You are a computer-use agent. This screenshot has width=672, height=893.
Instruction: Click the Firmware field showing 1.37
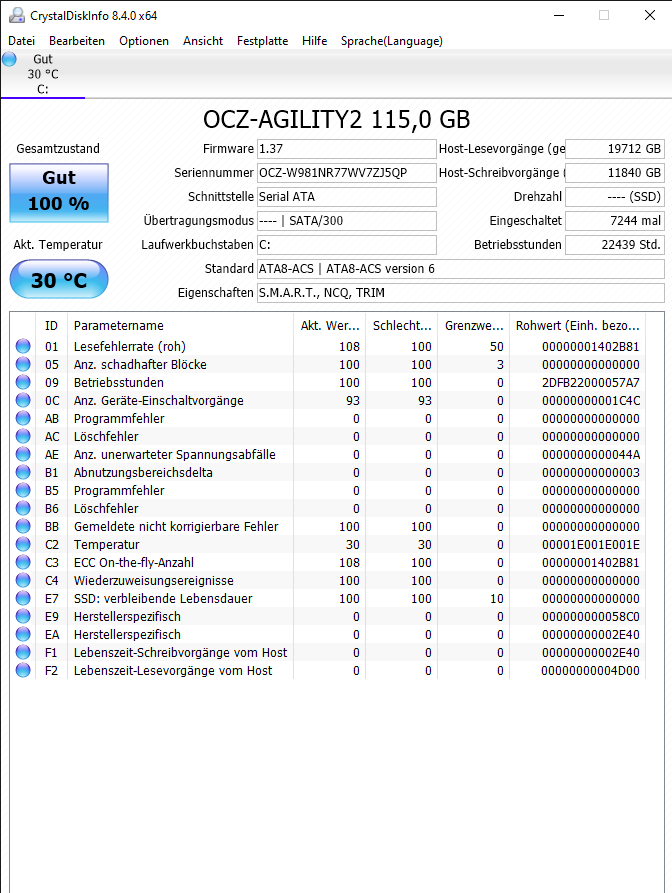point(347,149)
